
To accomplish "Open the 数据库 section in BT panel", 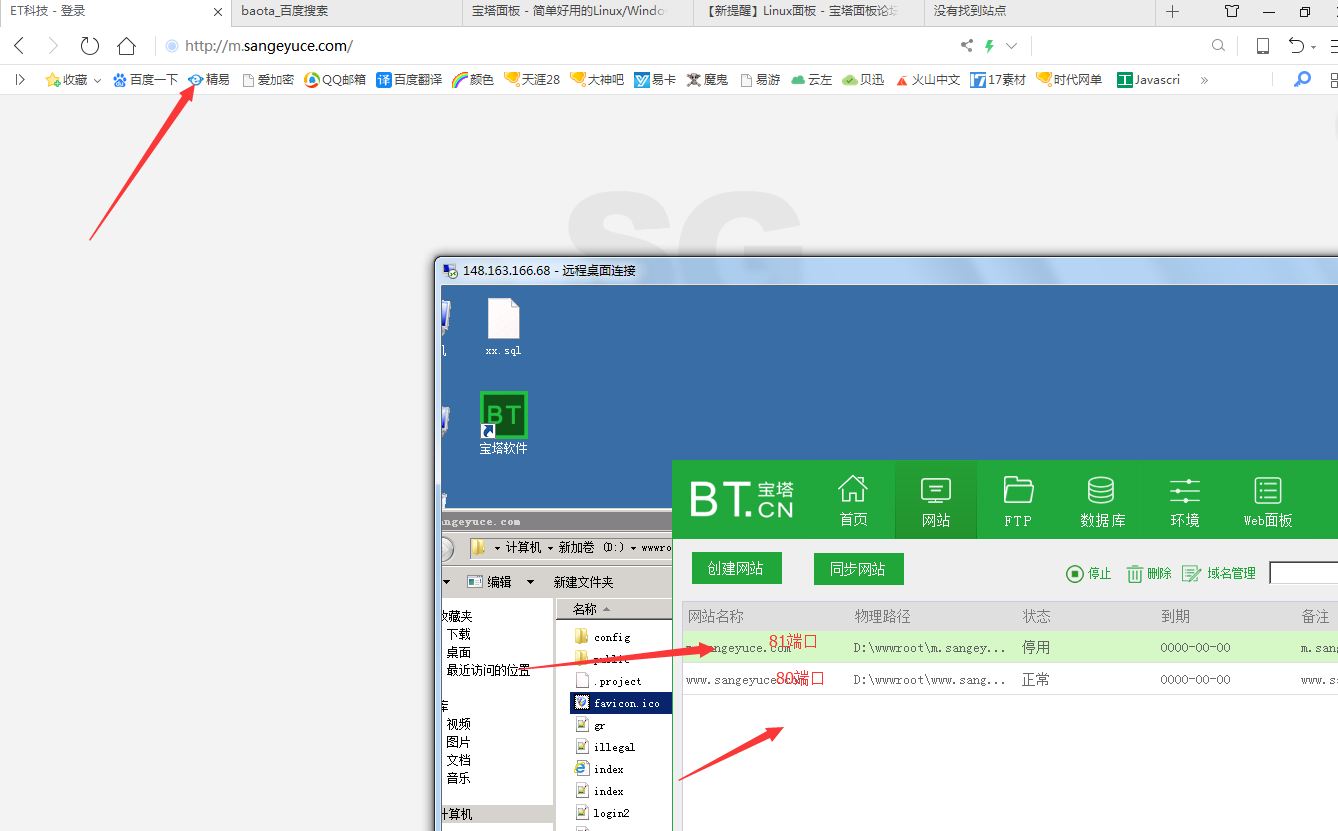I will pos(1102,500).
